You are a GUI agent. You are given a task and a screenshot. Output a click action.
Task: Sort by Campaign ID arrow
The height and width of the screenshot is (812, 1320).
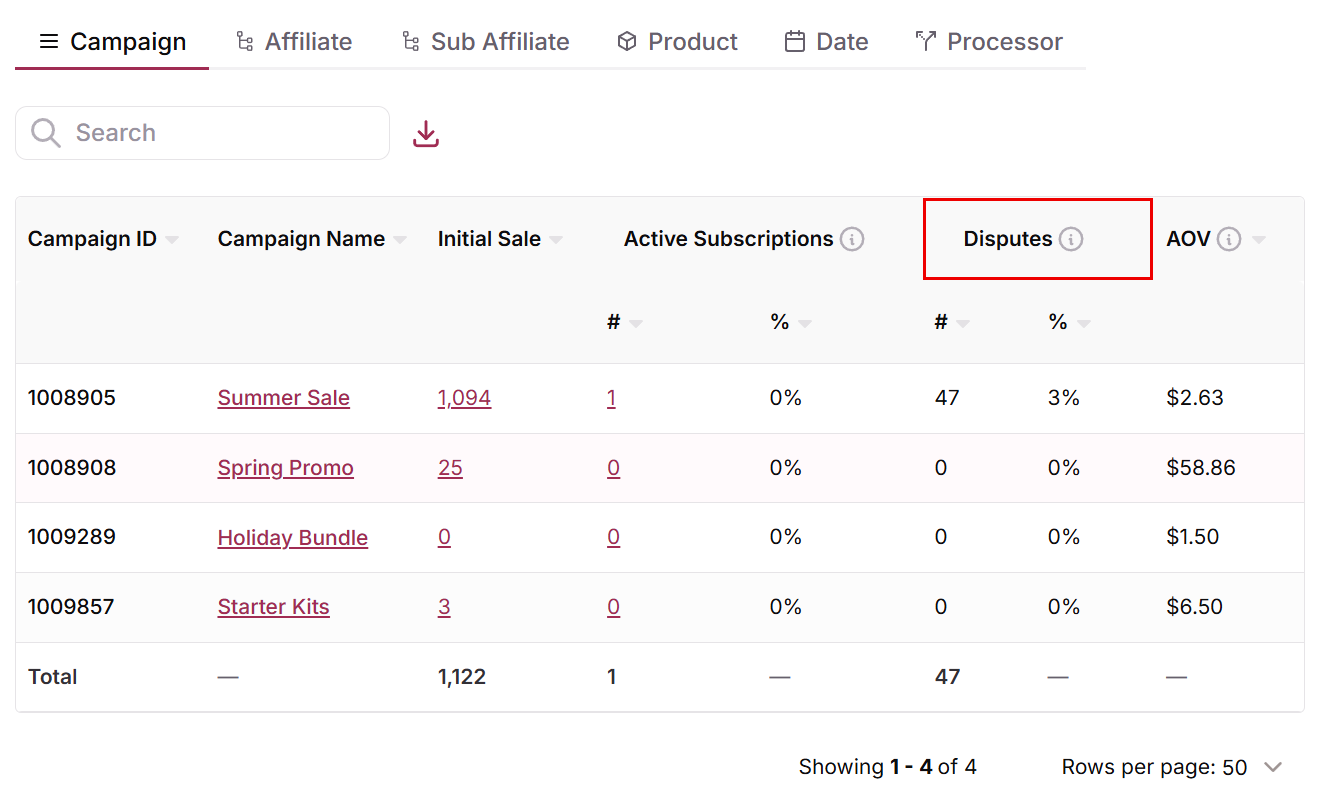click(x=172, y=240)
